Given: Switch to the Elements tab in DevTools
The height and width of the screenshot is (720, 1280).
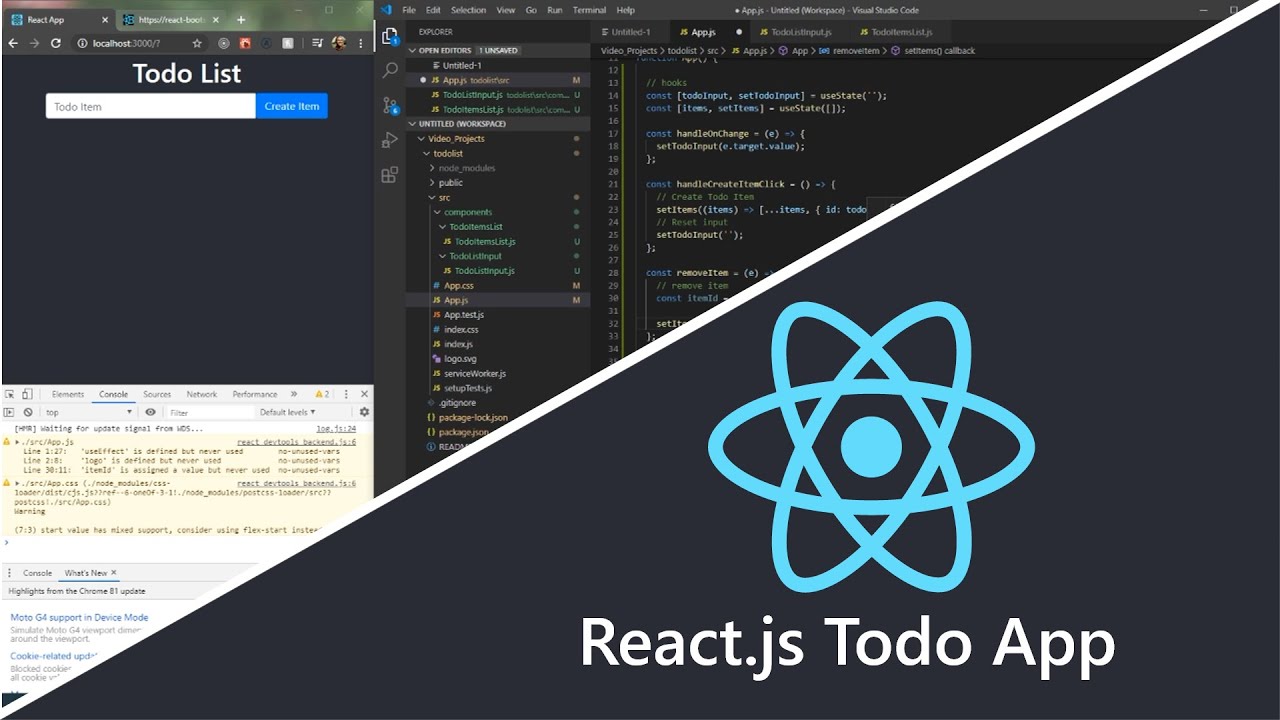Looking at the screenshot, I should point(68,395).
